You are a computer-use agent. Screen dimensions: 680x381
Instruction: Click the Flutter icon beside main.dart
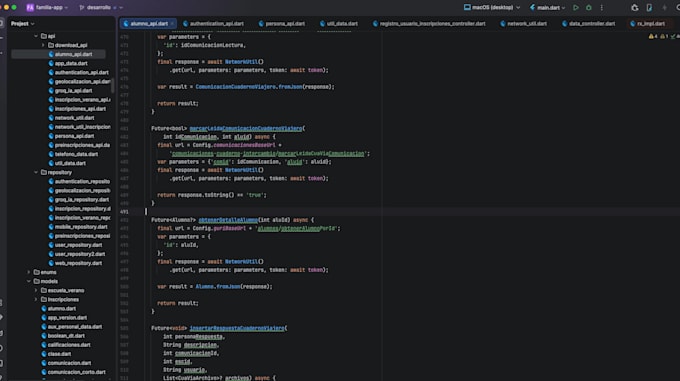(x=532, y=7)
